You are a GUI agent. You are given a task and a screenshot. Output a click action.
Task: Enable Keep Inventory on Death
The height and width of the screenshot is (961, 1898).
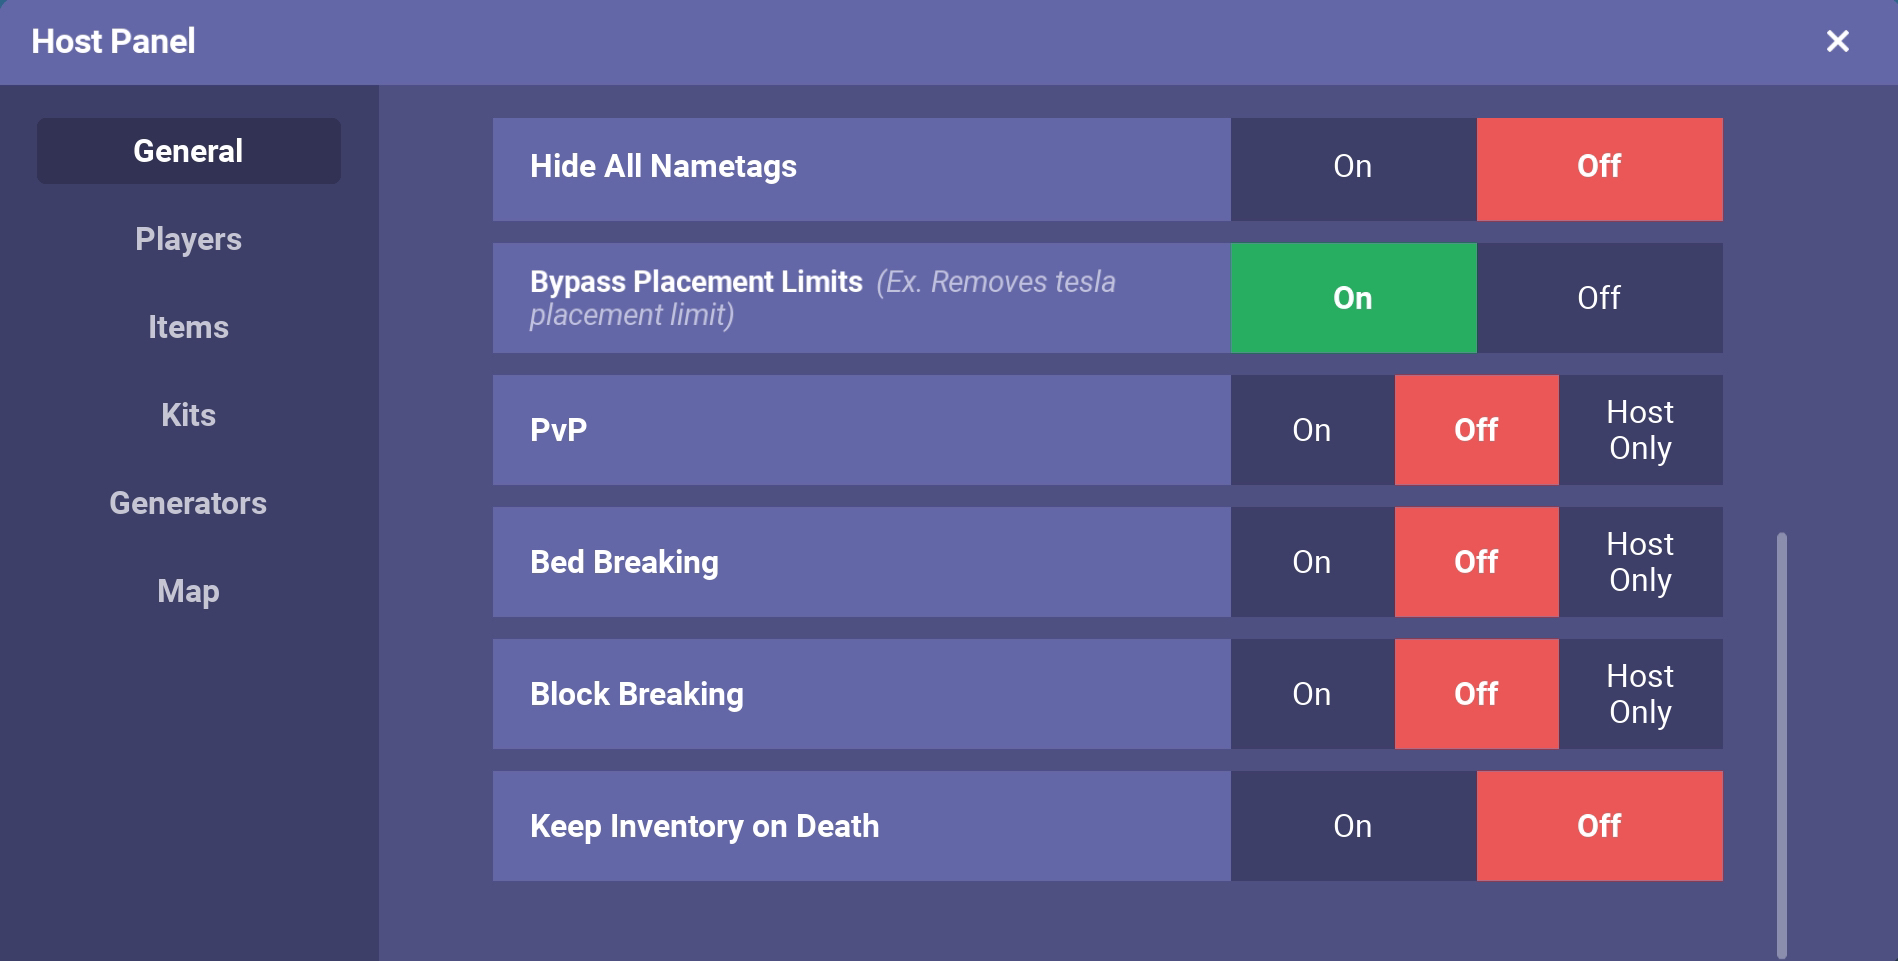point(1352,826)
